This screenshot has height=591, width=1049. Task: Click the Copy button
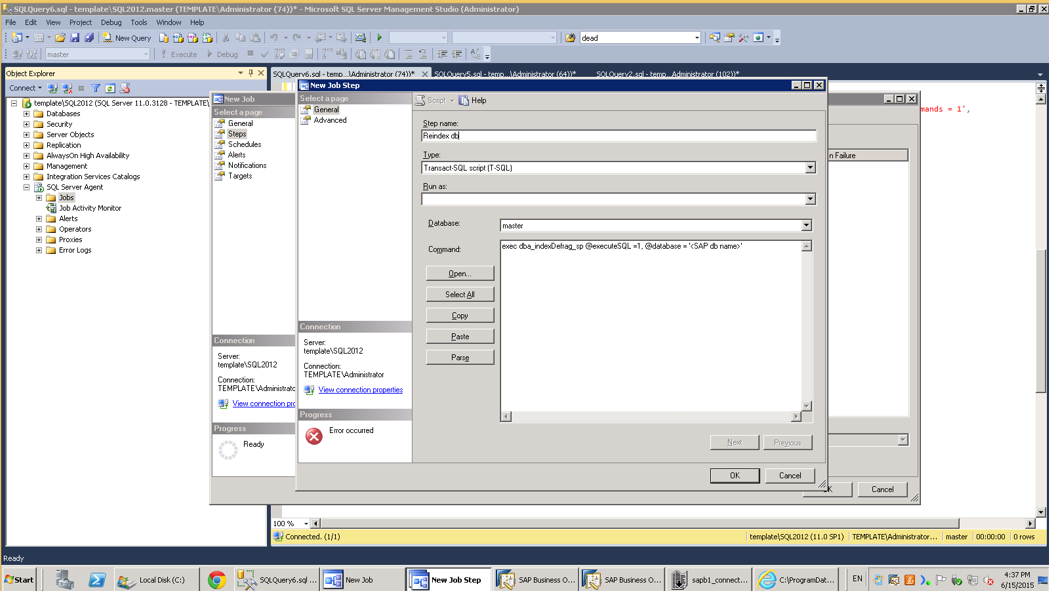(x=460, y=315)
